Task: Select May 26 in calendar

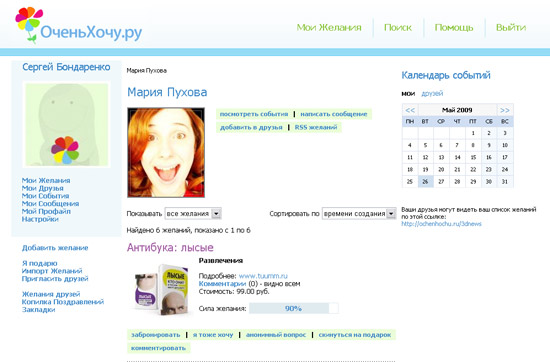Action: [x=425, y=182]
